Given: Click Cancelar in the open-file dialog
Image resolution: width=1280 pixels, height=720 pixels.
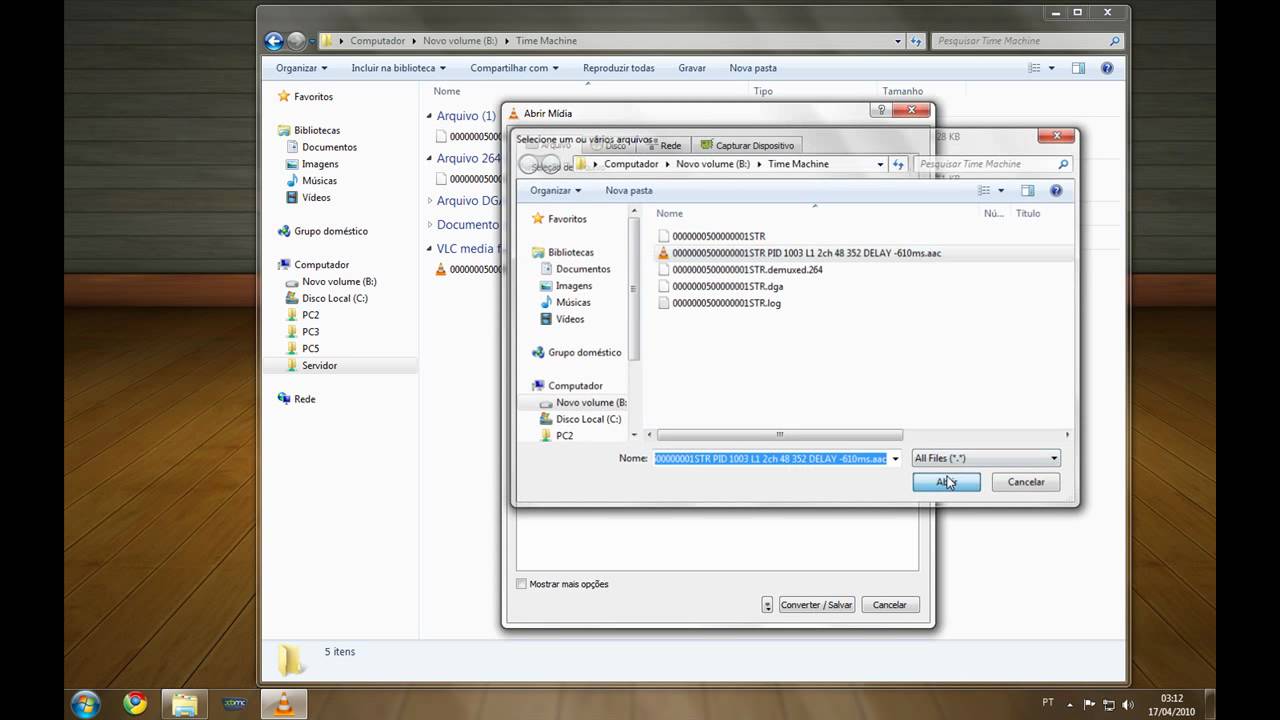Looking at the screenshot, I should [1026, 482].
